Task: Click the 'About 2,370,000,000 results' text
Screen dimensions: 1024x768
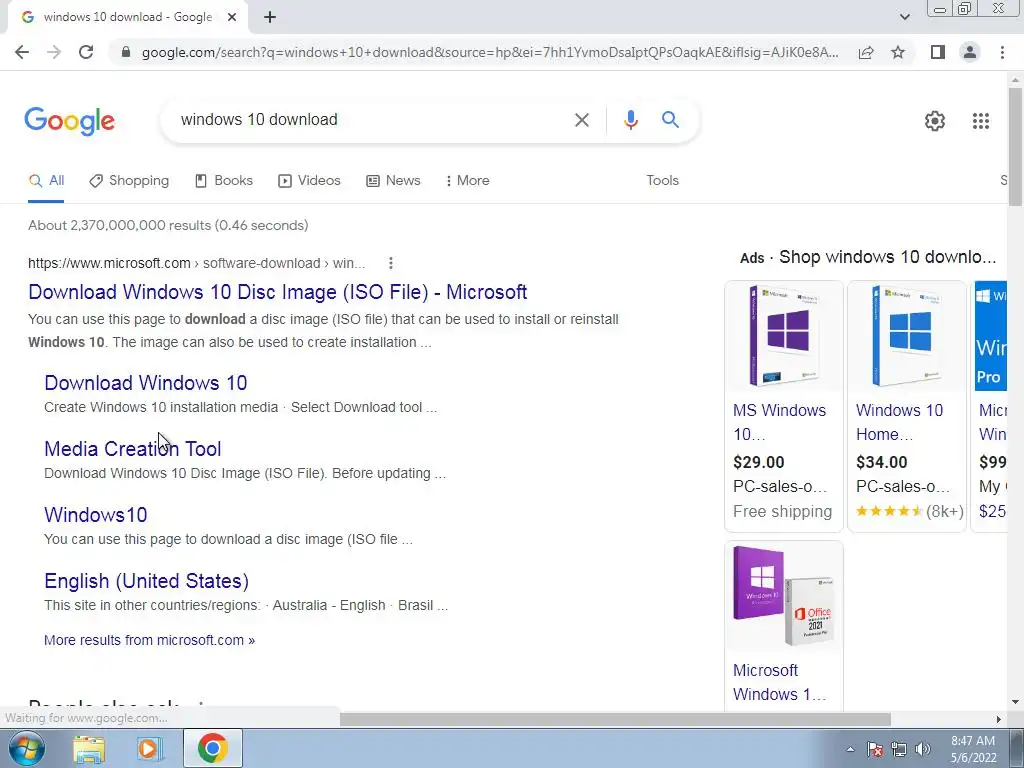Action: click(x=168, y=225)
